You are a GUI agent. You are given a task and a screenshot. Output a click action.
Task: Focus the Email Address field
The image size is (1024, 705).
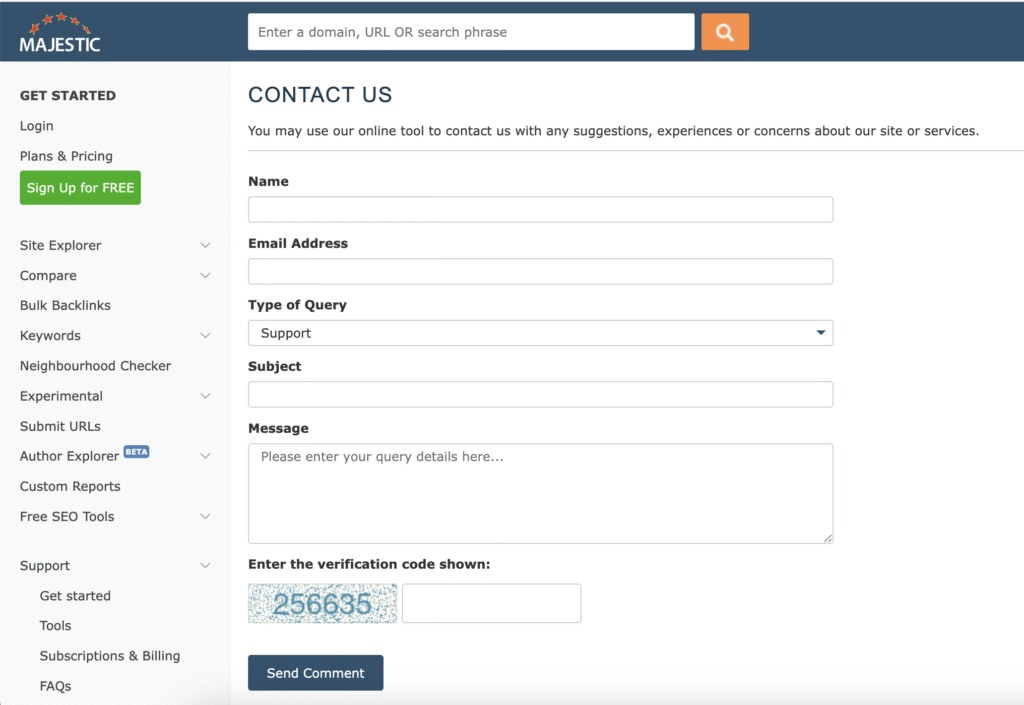(540, 272)
